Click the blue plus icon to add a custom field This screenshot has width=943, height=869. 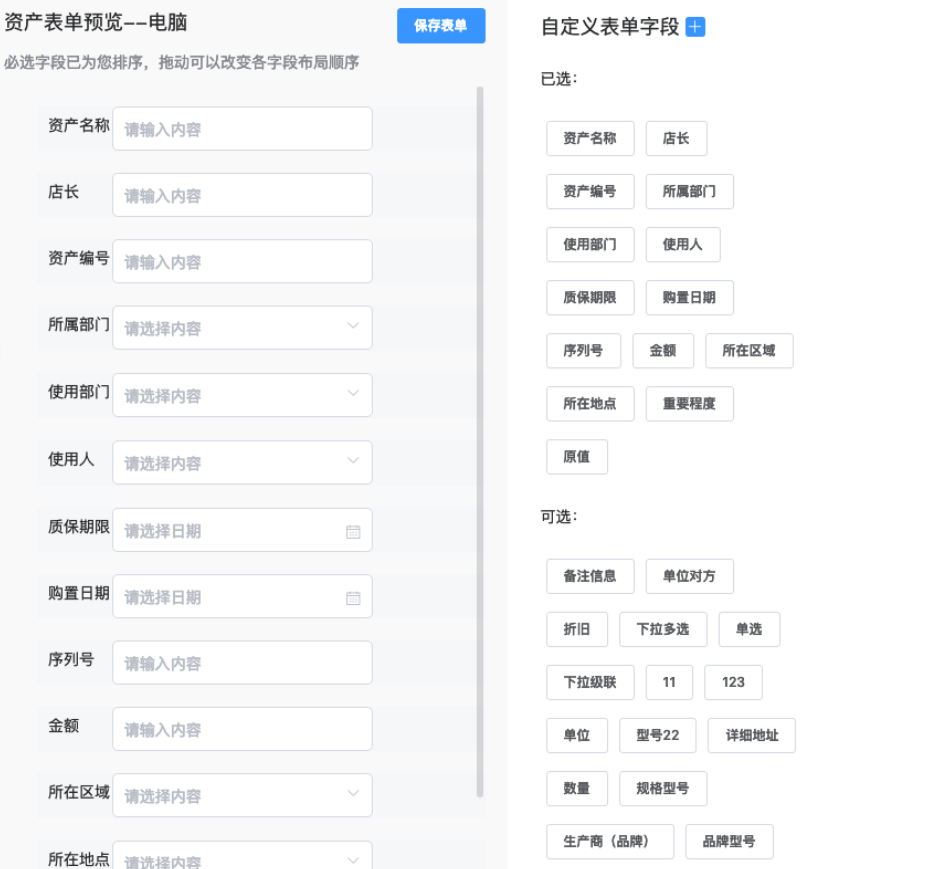695,27
